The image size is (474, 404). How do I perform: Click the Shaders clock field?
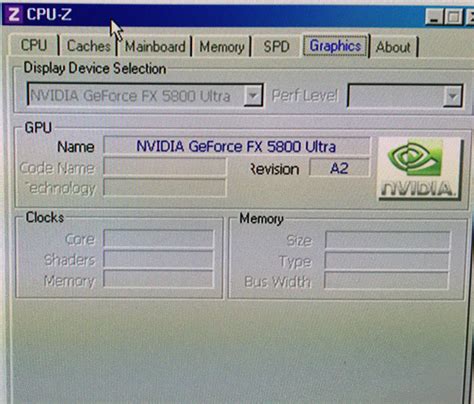[158, 259]
